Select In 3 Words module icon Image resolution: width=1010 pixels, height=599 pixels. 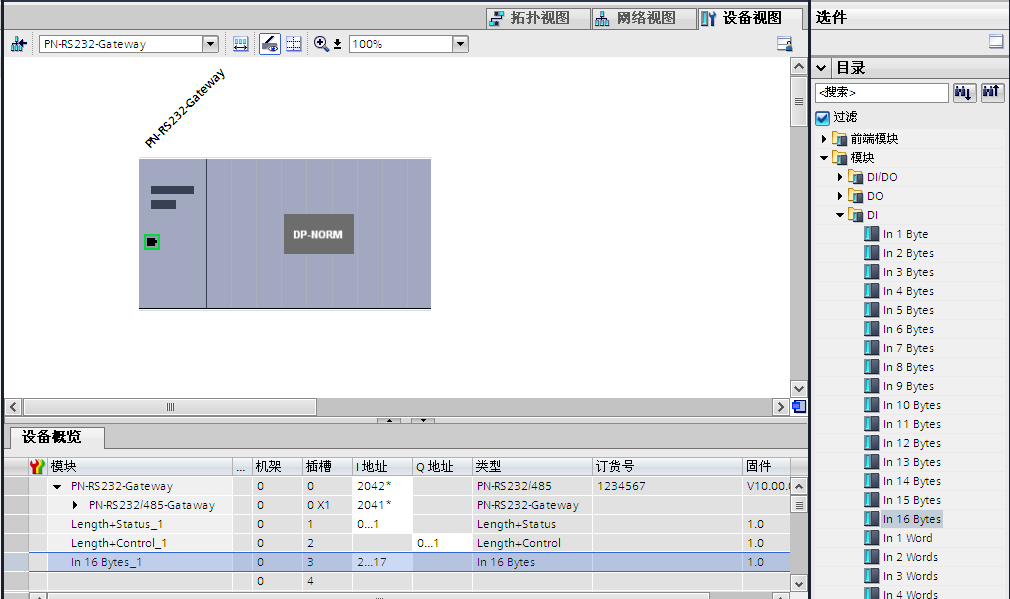pos(872,576)
